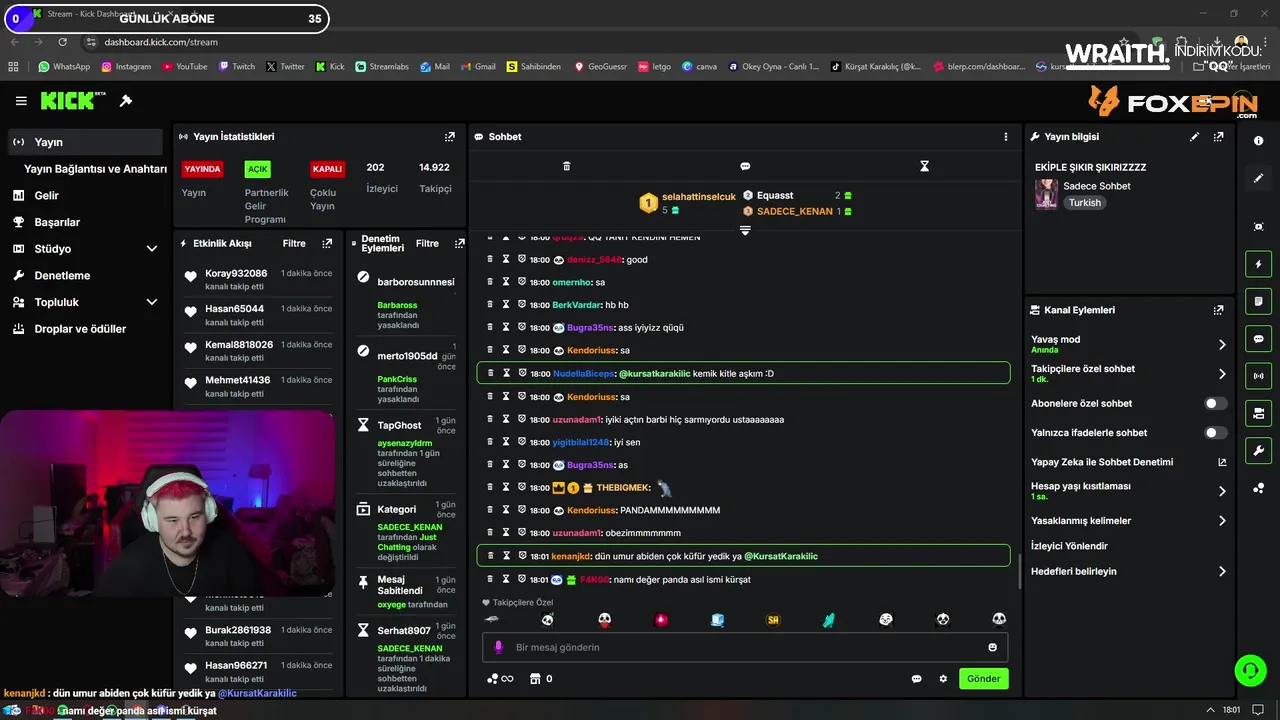Image resolution: width=1280 pixels, height=720 pixels.
Task: Open the Sohbet panel three-dot menu
Action: (x=1006, y=136)
